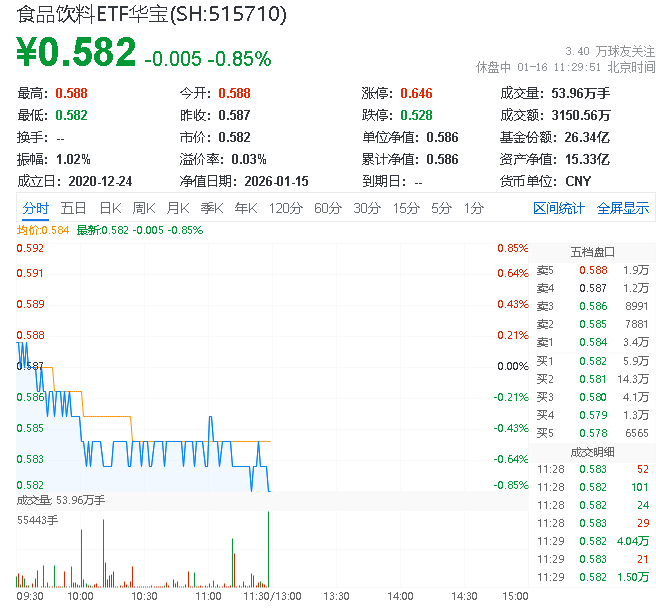Select the 日K daily candlestick tab
The width and height of the screenshot is (656, 615).
[x=110, y=208]
